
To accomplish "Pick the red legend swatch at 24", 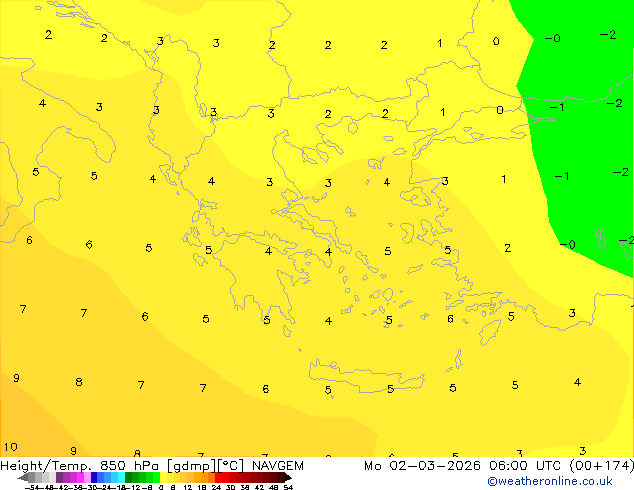I will tap(218, 477).
